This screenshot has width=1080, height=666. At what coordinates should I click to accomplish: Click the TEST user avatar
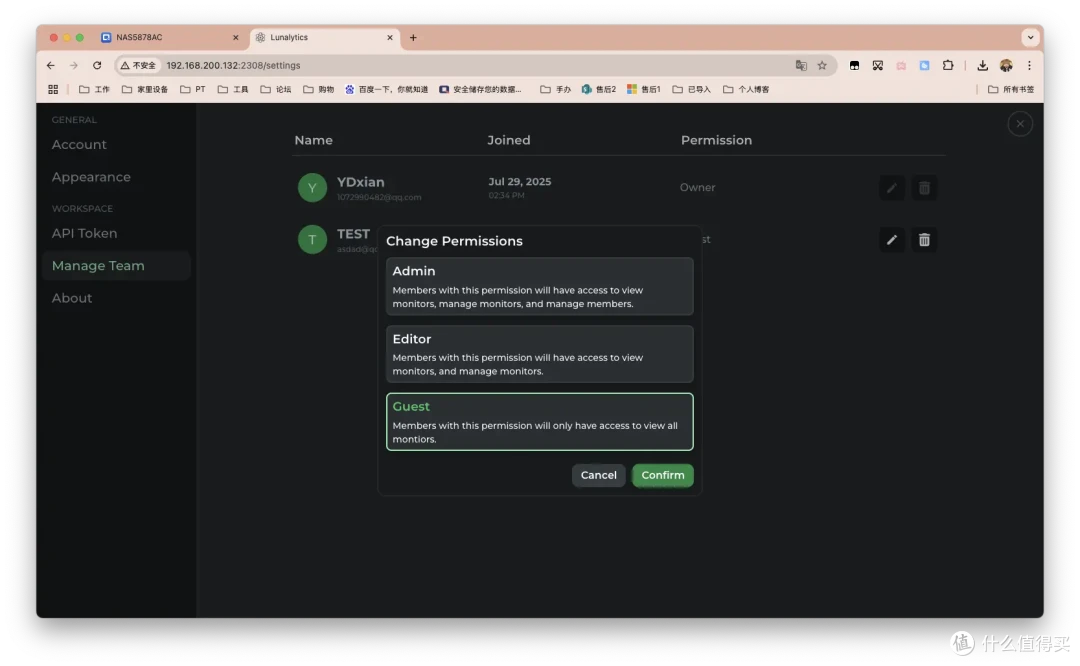(x=312, y=240)
